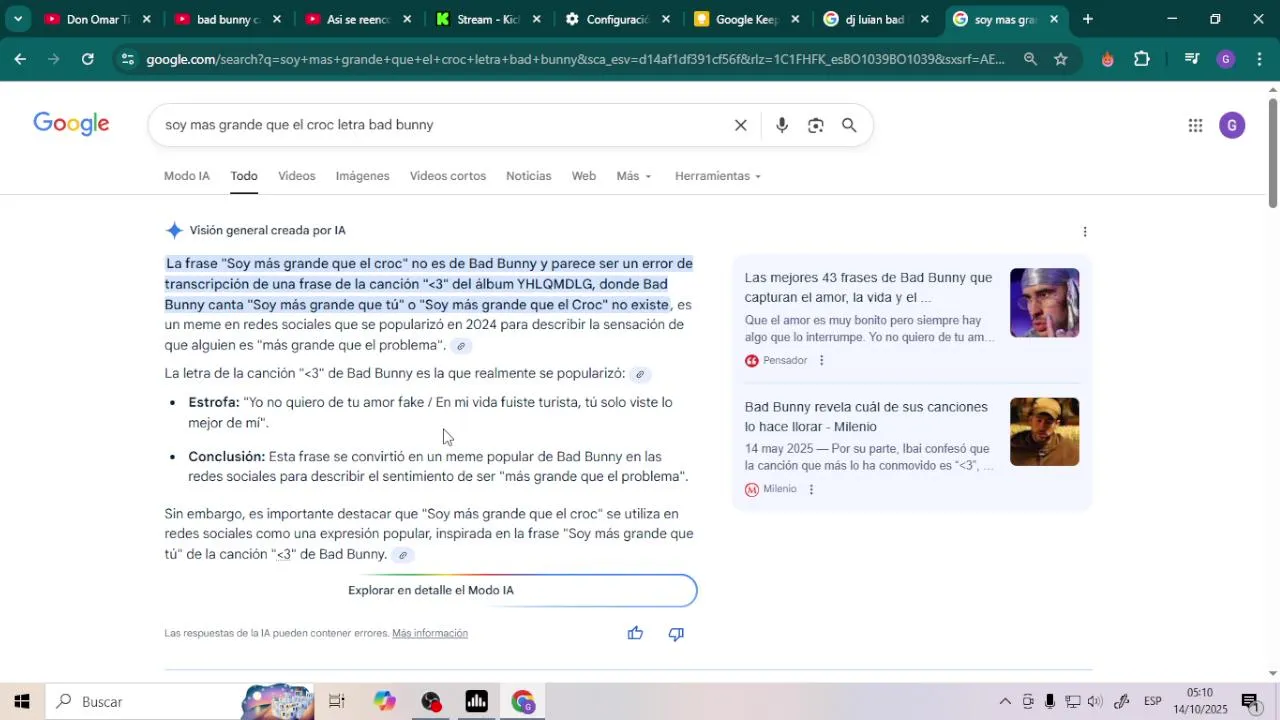Open the Milenio article thumbnail
The width and height of the screenshot is (1280, 720).
pos(1044,432)
